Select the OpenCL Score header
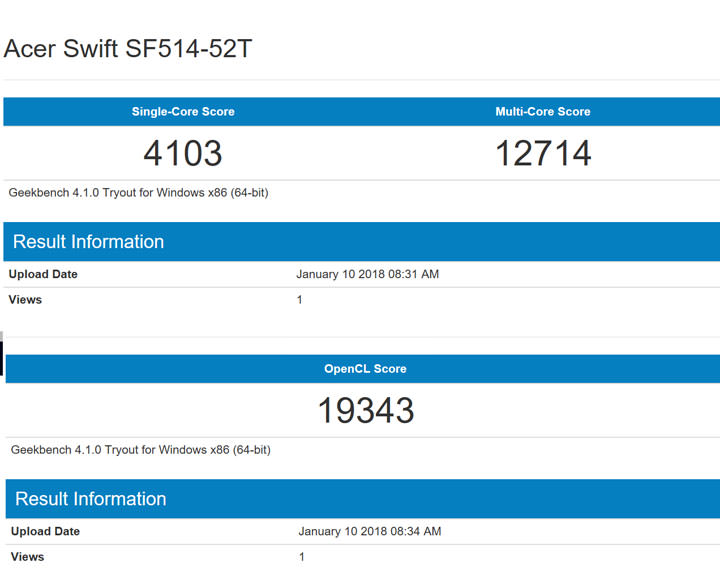 pos(365,369)
